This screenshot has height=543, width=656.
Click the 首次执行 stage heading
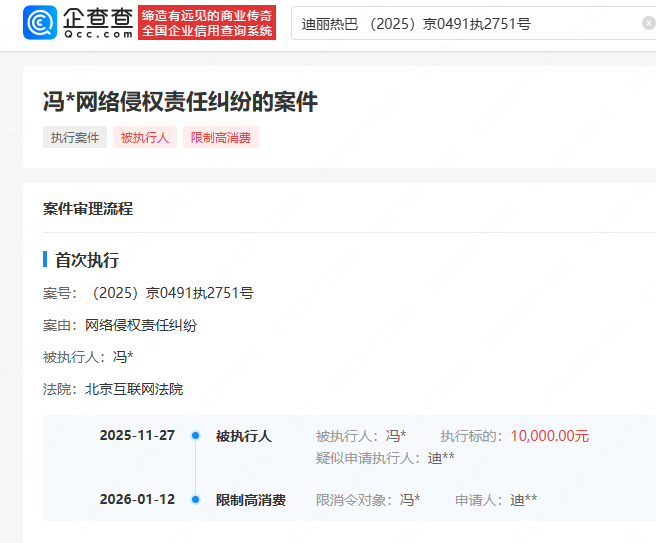[87, 260]
